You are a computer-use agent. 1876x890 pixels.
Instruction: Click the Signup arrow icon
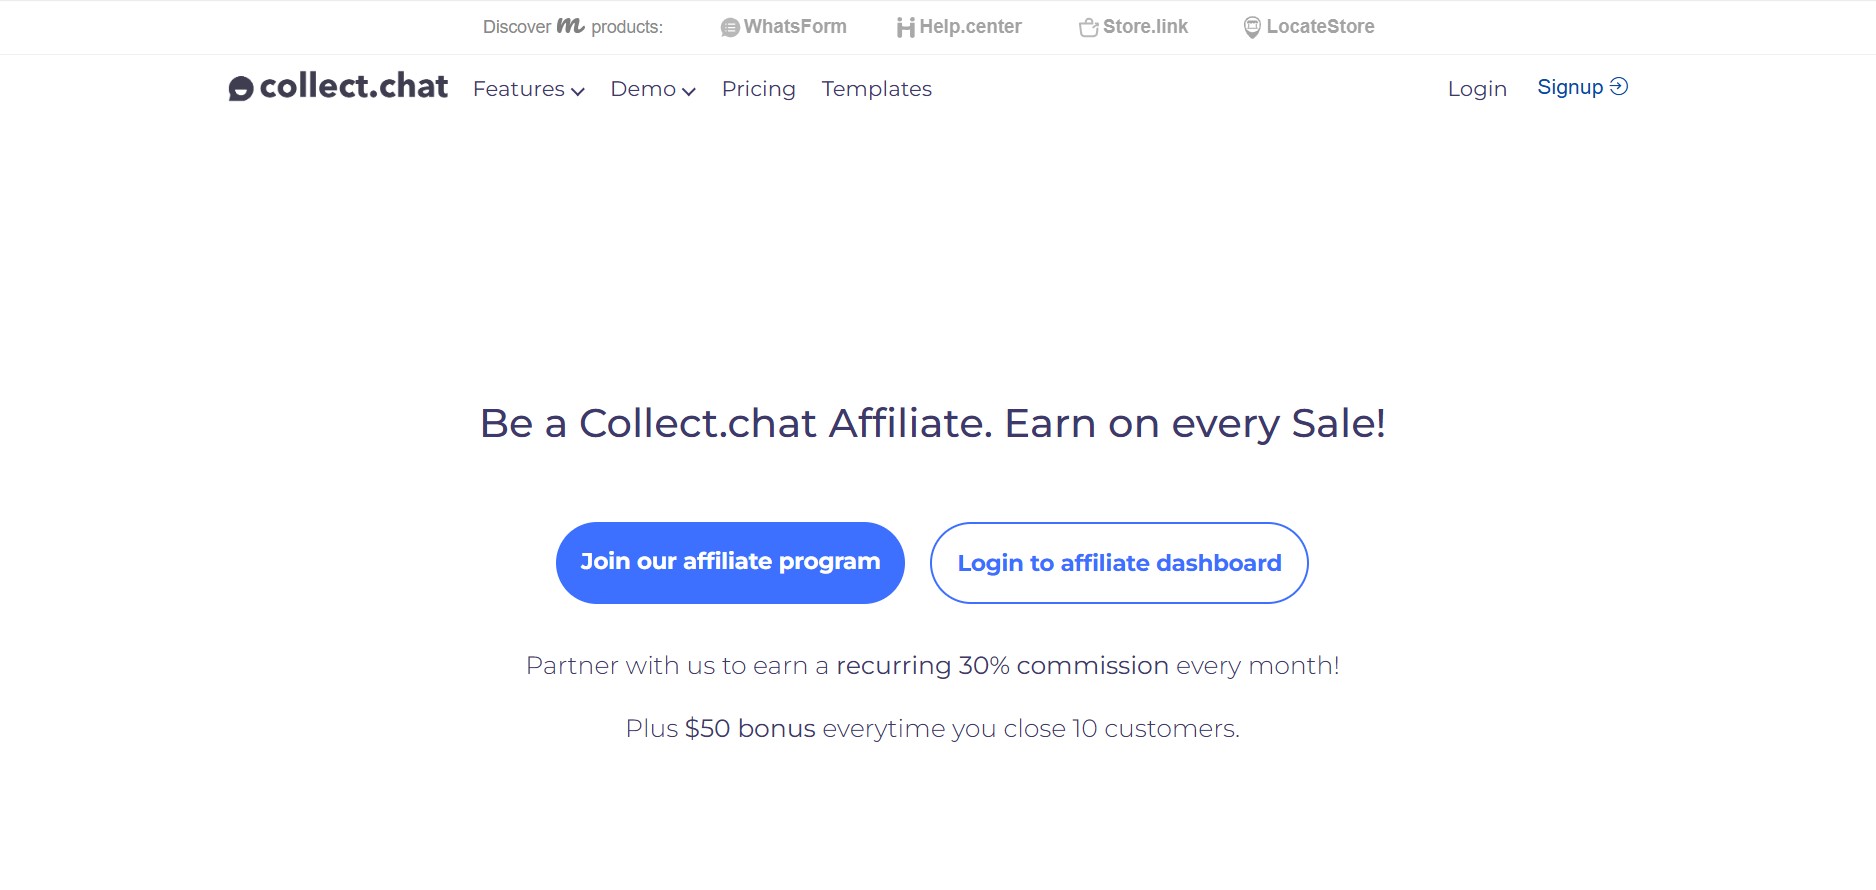[1619, 86]
